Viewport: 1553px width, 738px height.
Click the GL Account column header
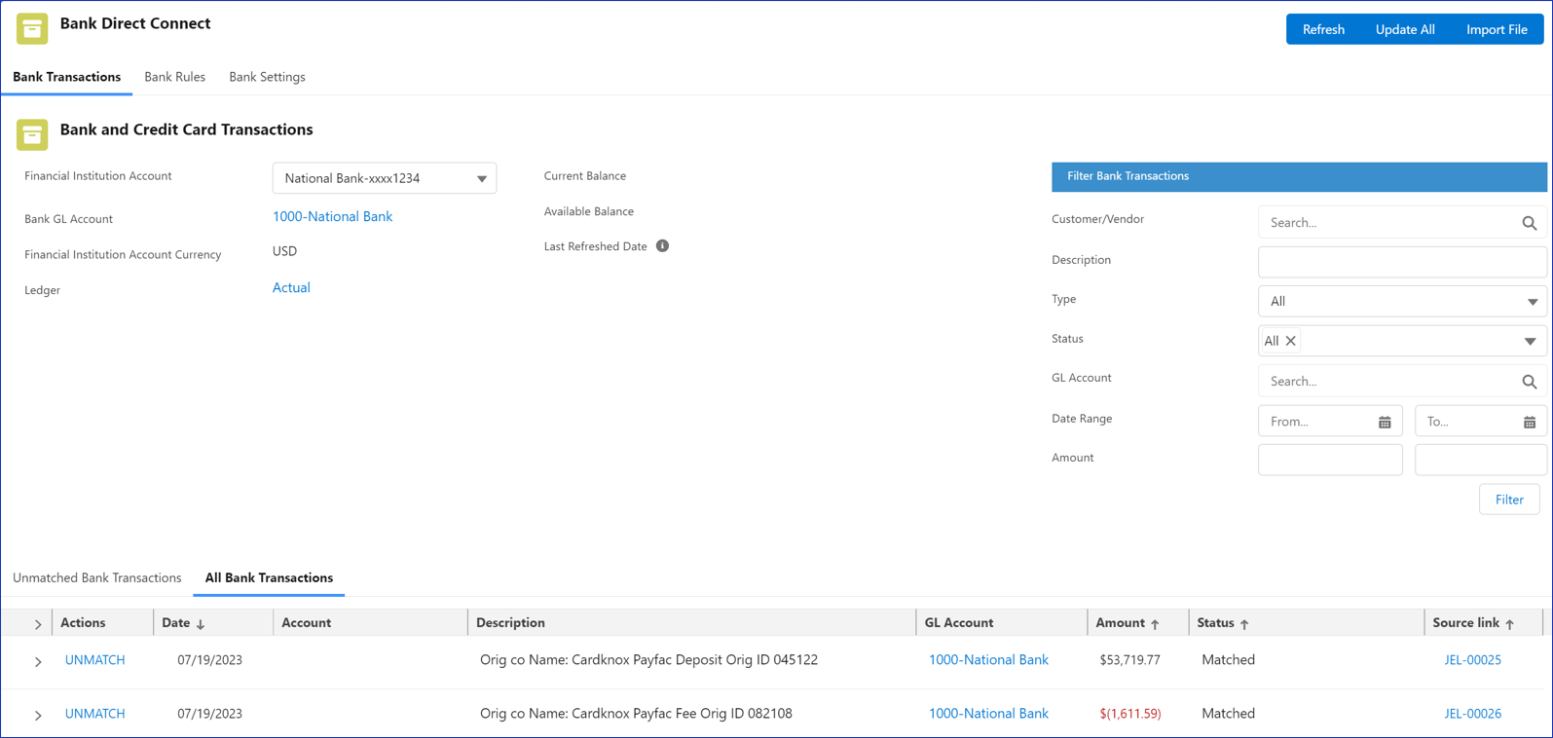[x=958, y=623]
